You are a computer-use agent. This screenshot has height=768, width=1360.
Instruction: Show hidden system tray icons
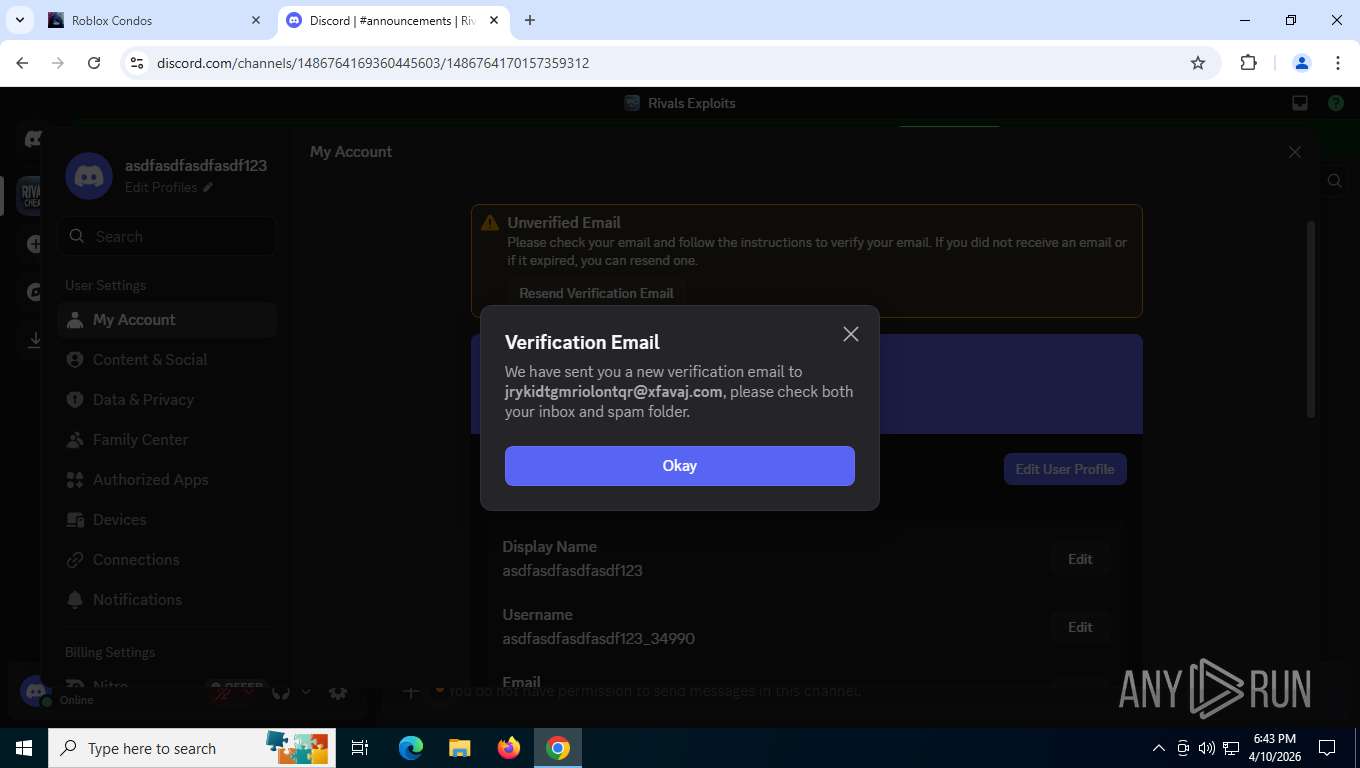(x=1159, y=748)
